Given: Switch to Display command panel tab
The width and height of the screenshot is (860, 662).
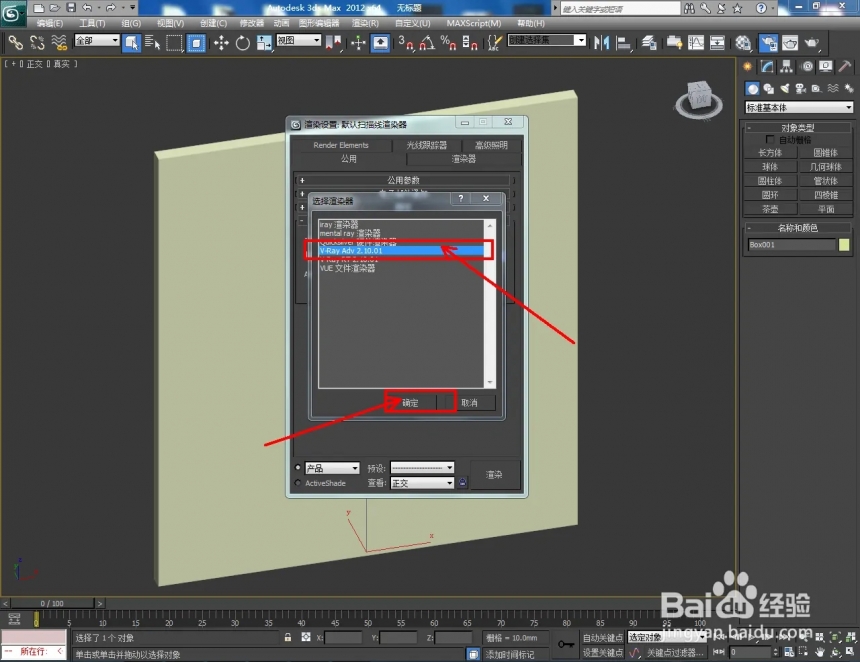Looking at the screenshot, I should pyautogui.click(x=825, y=67).
